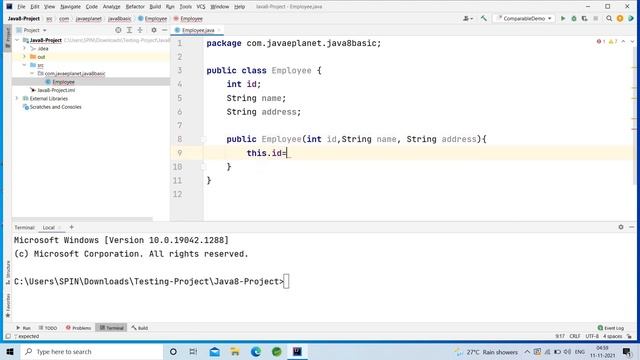Open the Run tool window button
This screenshot has width=640, height=360.
pos(23,328)
